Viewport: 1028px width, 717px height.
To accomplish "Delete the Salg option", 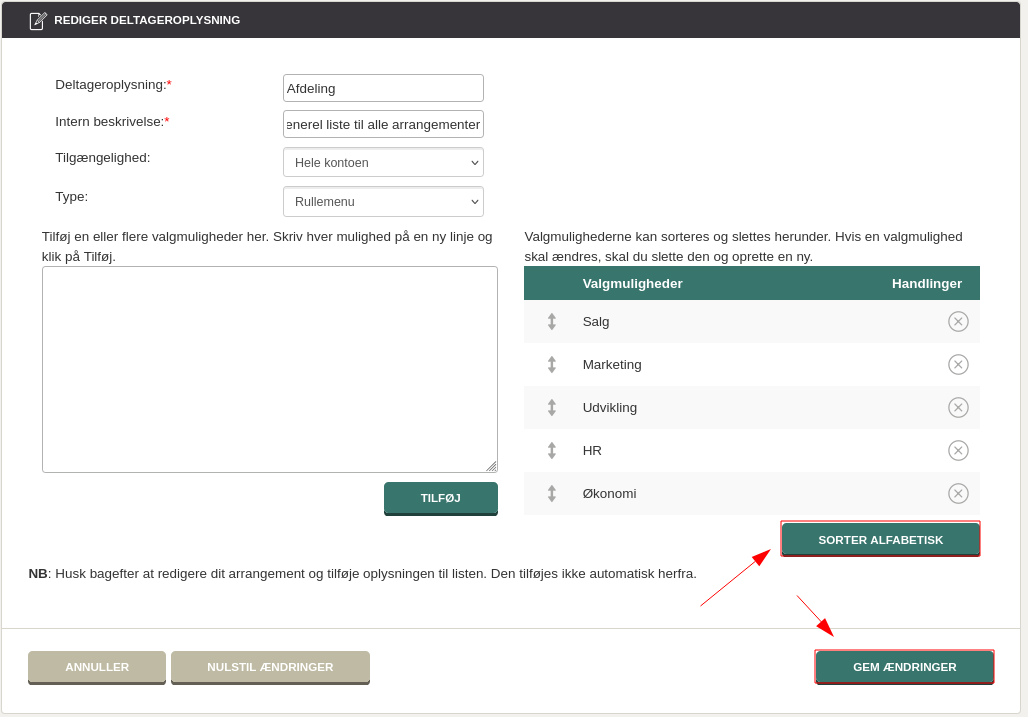I will tap(958, 322).
